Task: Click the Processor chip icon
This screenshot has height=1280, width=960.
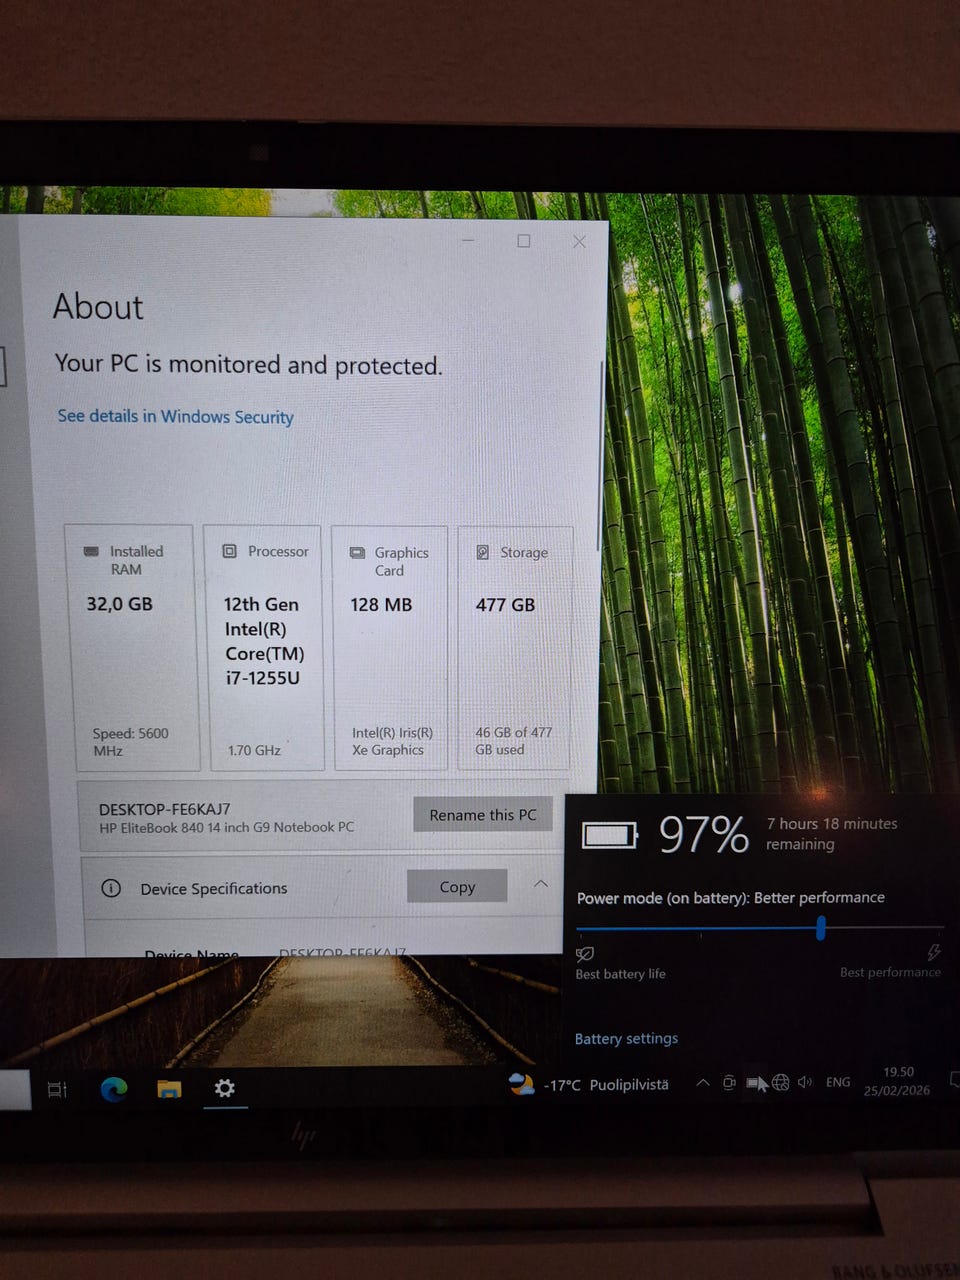Action: tap(229, 551)
